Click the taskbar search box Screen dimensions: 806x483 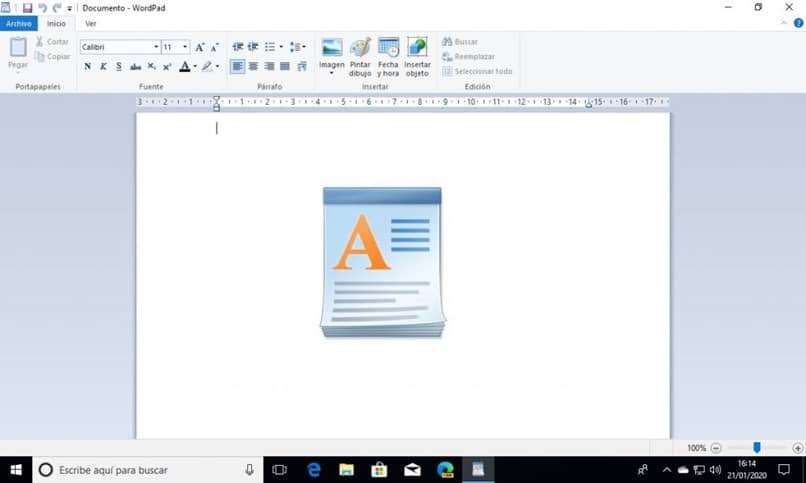point(148,470)
